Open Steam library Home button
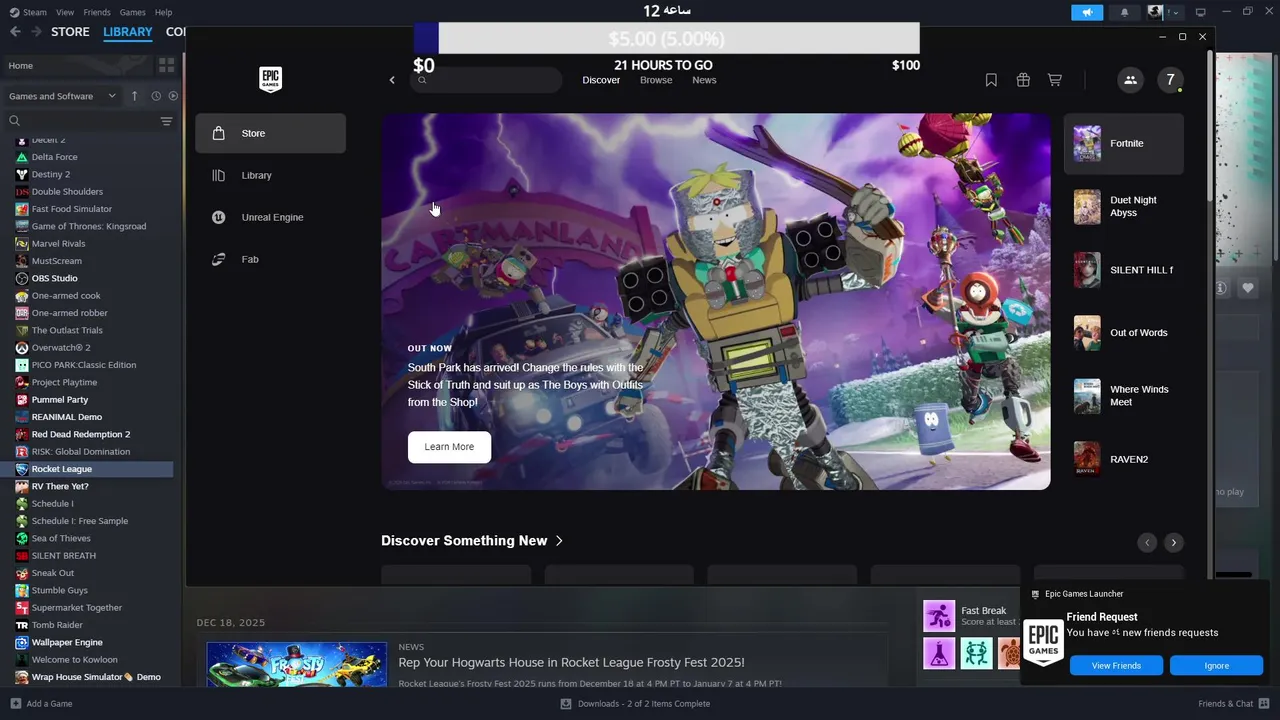1280x720 pixels. (77, 66)
